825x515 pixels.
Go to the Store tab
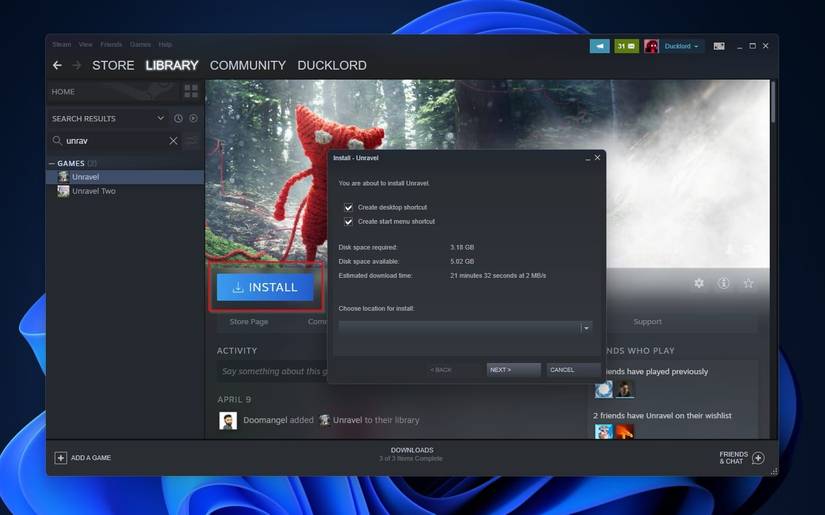pos(113,65)
